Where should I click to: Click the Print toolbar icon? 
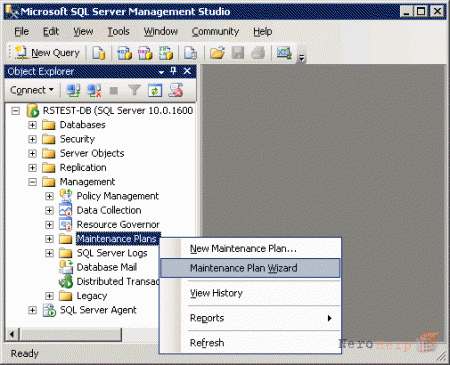[258, 53]
